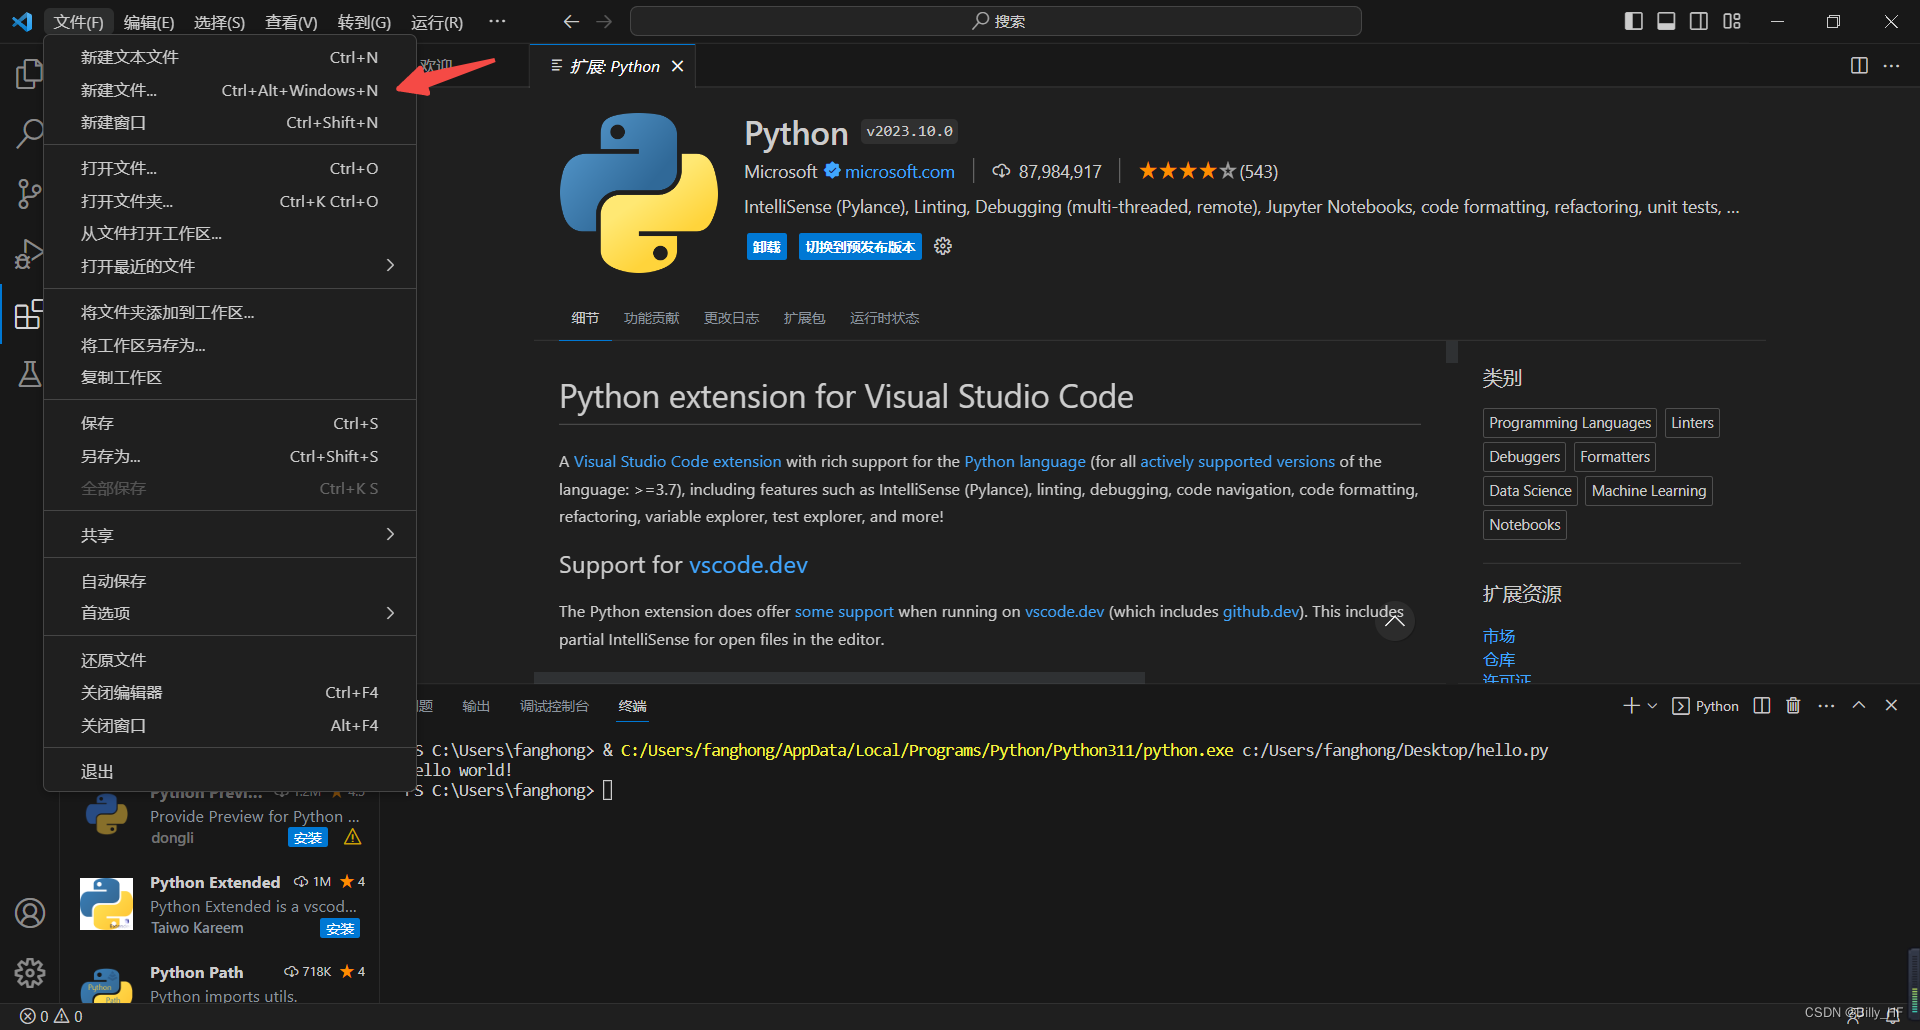Click the extension star rating
1920x1030 pixels.
point(1208,171)
